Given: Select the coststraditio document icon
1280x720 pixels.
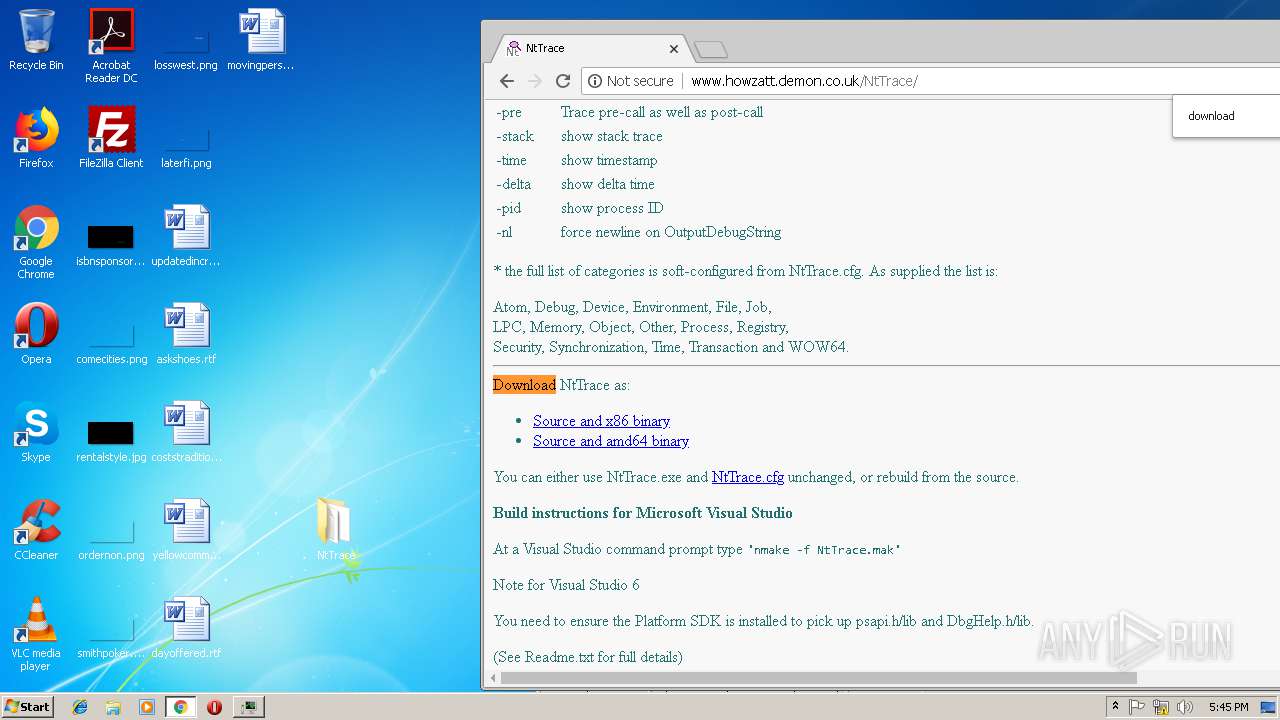Looking at the screenshot, I should pyautogui.click(x=186, y=432).
